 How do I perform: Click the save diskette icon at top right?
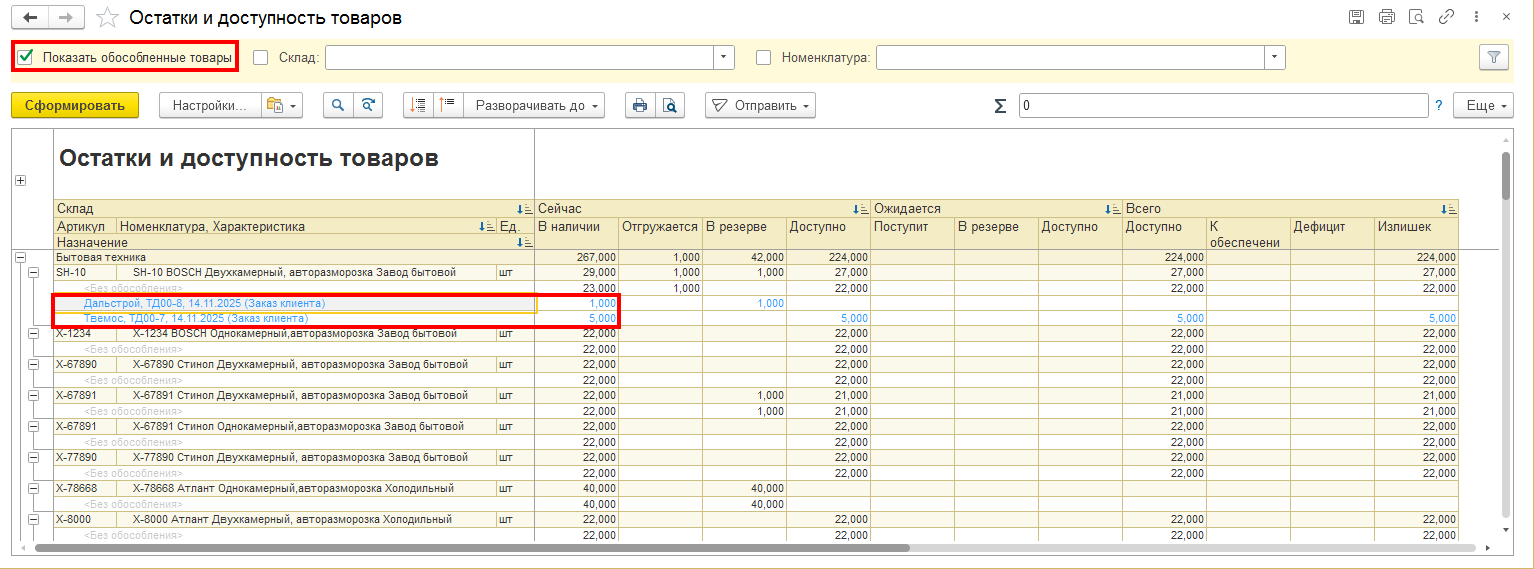(x=1356, y=17)
